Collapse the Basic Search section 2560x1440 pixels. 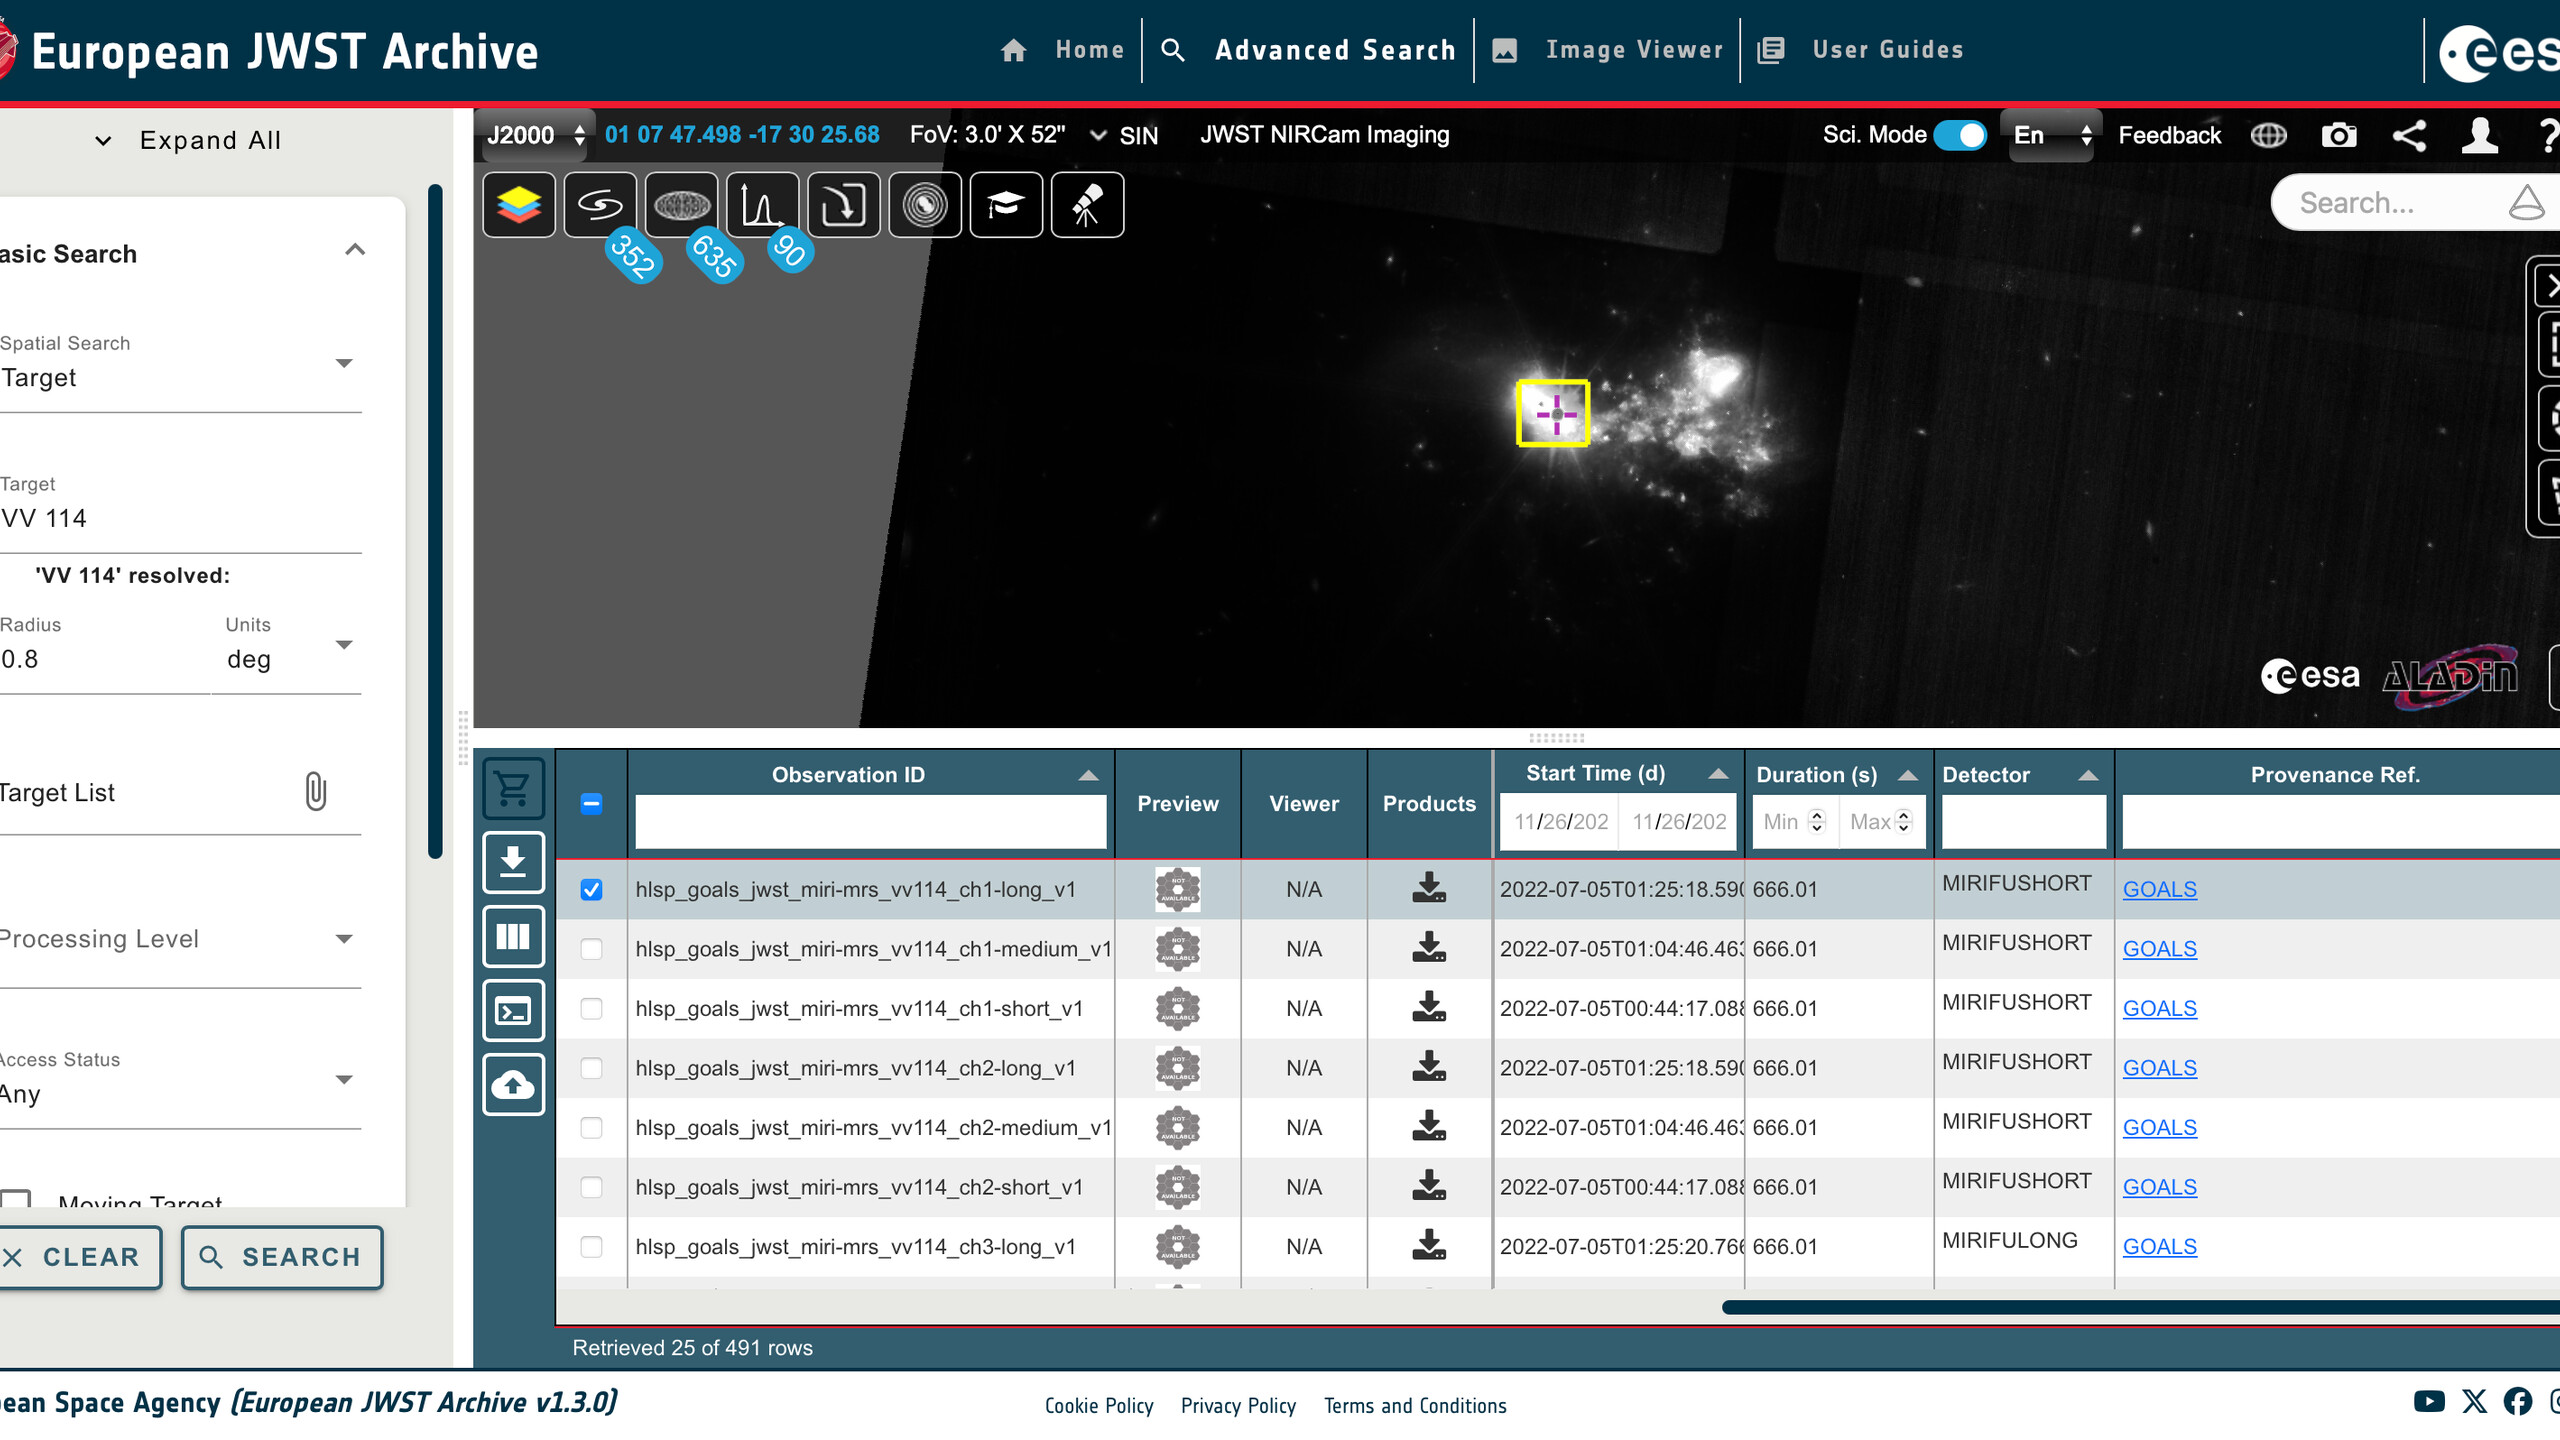355,250
